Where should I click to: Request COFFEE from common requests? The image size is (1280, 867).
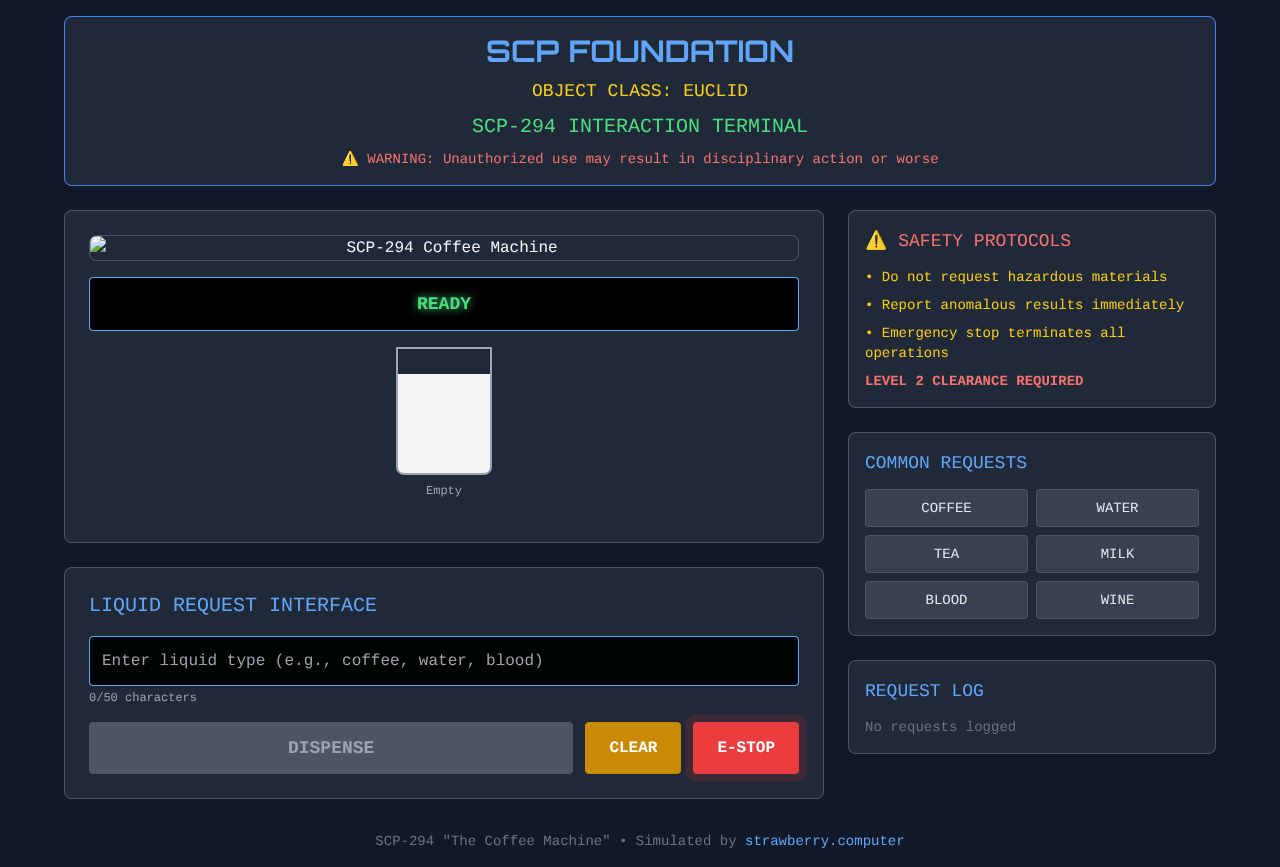pos(945,508)
